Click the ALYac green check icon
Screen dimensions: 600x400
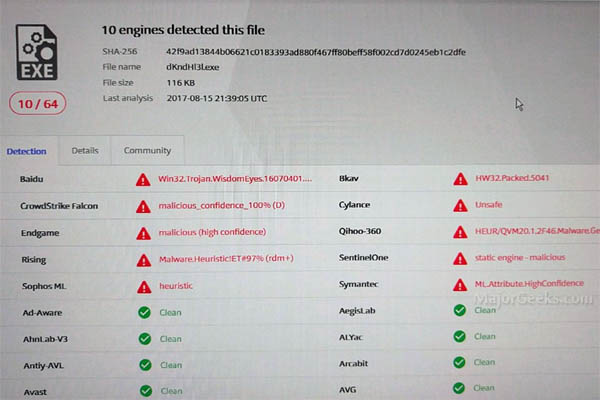tap(459, 336)
